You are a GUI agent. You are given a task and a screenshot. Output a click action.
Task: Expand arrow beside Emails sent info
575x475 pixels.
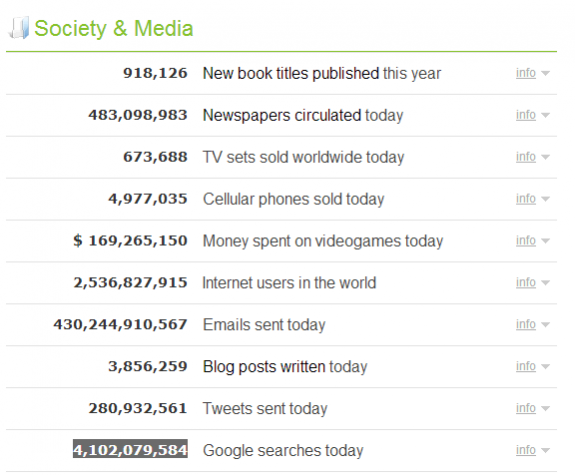coord(545,324)
